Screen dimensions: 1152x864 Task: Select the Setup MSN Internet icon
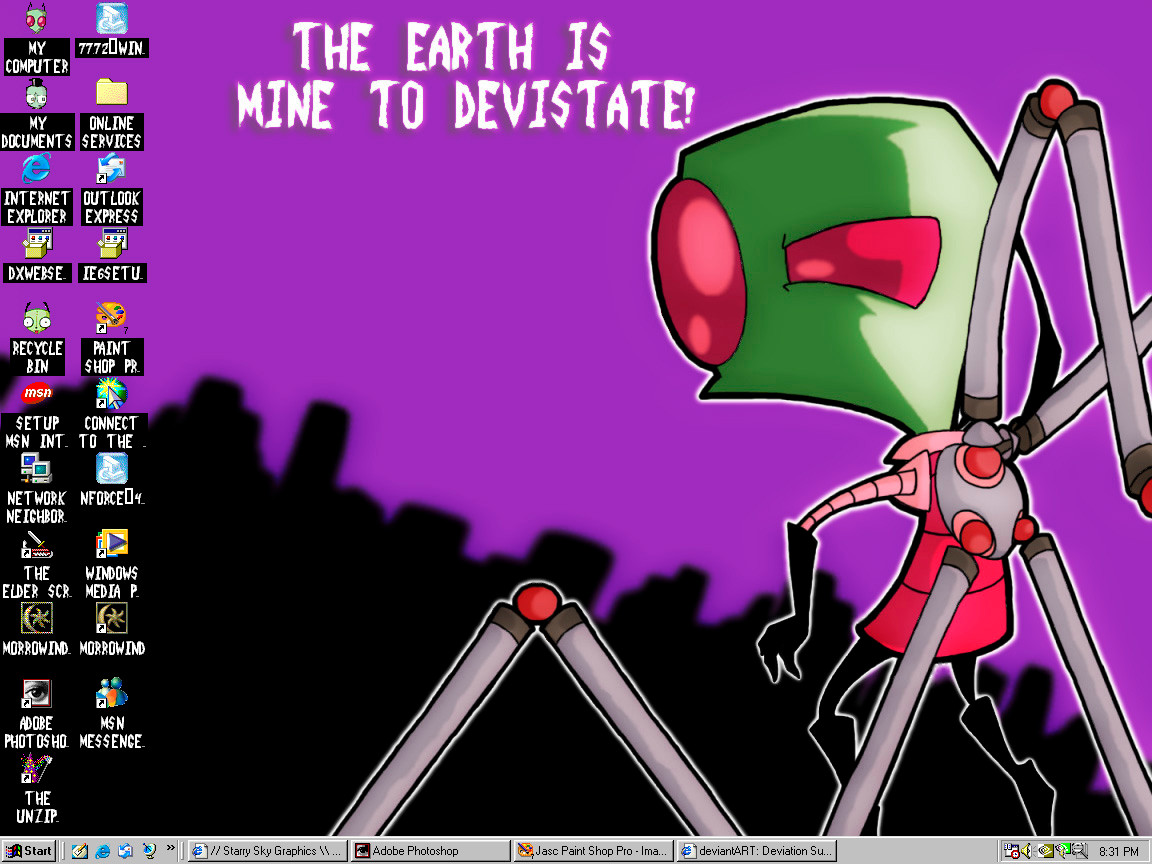coord(37,414)
